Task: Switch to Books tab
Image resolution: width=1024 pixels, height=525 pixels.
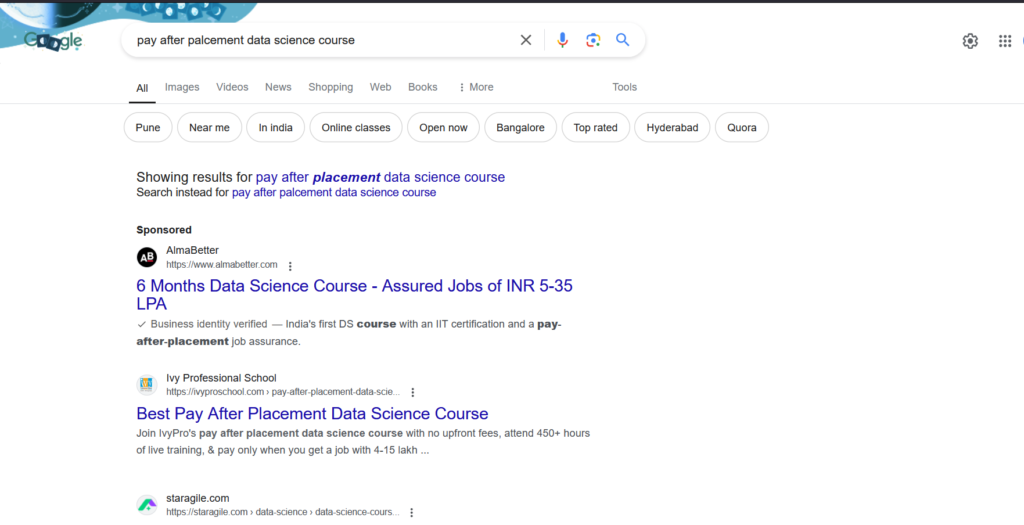Action: (423, 87)
